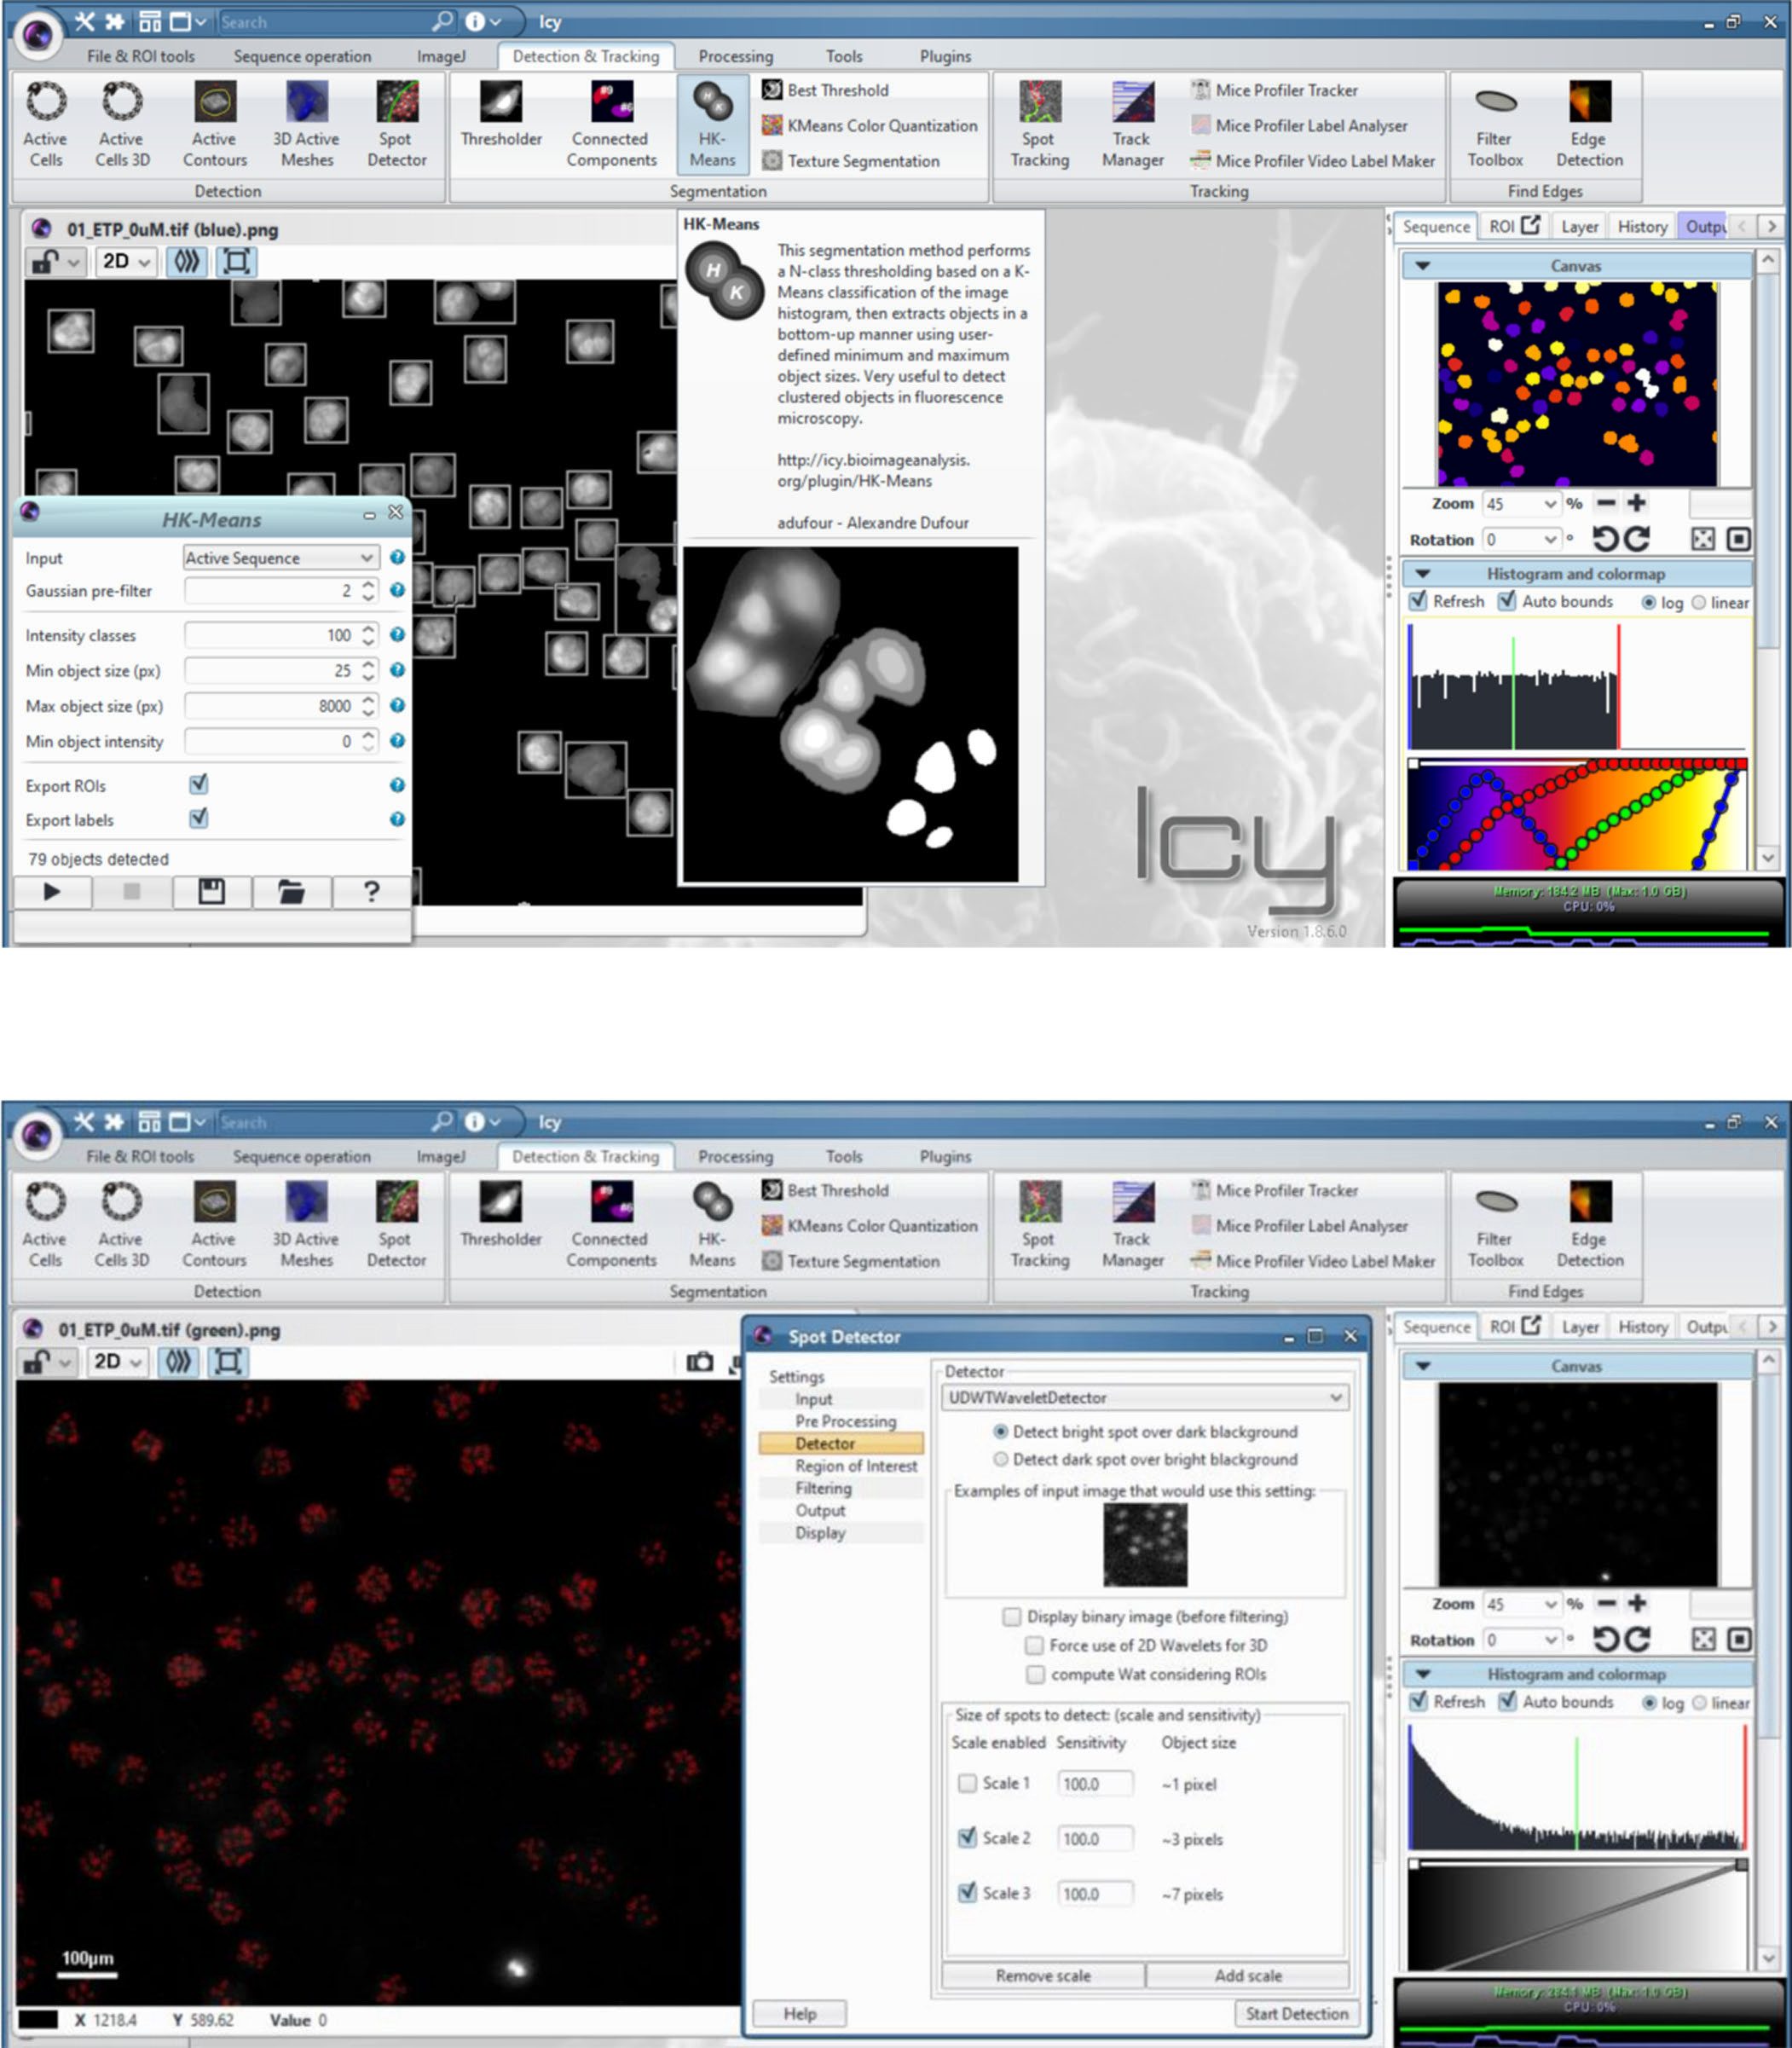
Task: Click the sync icon above the green image viewer
Action: click(x=178, y=1362)
